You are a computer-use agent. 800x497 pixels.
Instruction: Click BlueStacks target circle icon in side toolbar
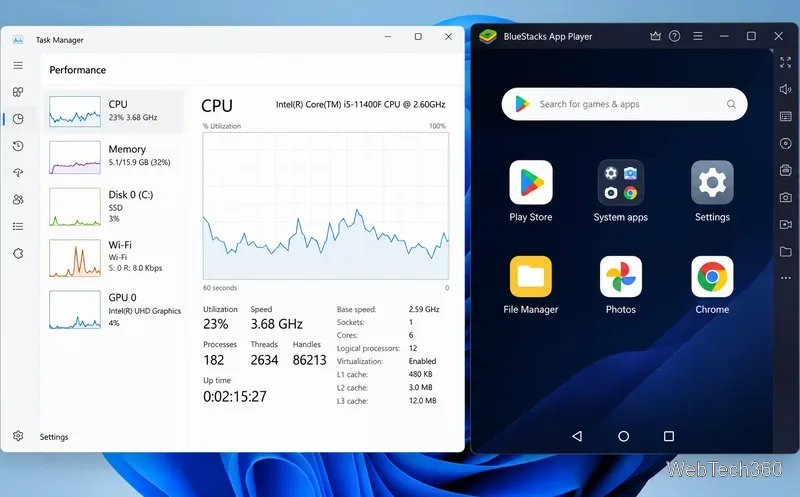coord(786,143)
